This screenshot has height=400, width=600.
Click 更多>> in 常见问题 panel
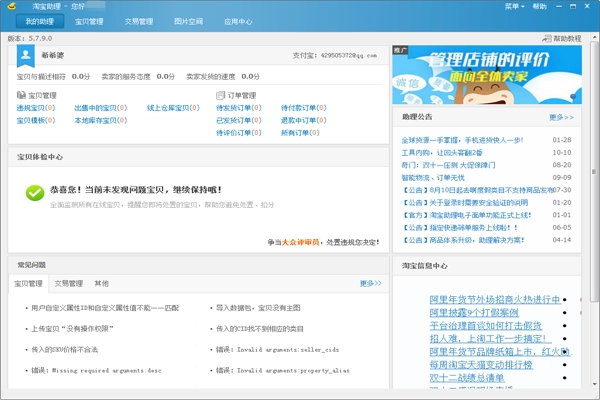[370, 283]
